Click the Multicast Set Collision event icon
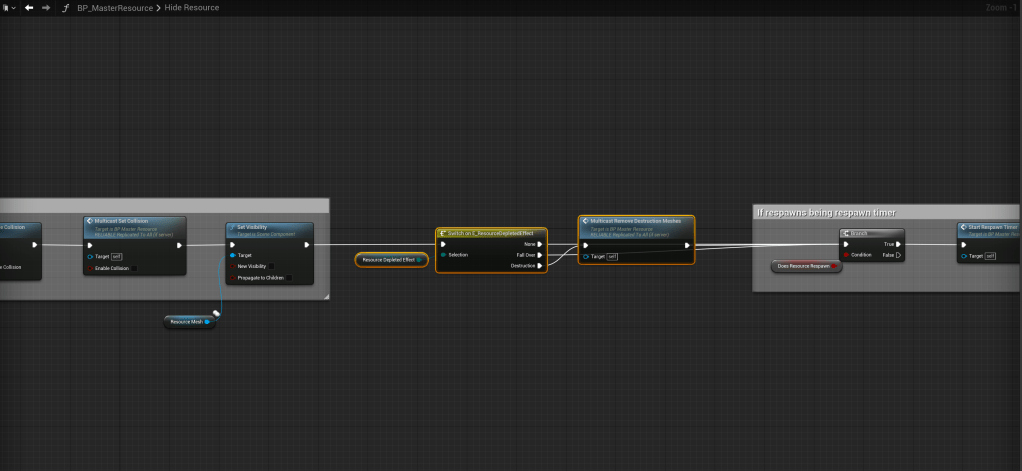This screenshot has height=471, width=1022. [x=90, y=221]
